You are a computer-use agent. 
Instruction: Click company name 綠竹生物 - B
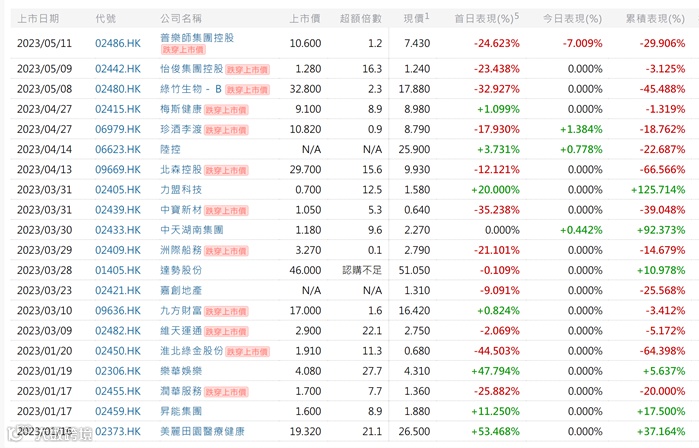(x=191, y=89)
